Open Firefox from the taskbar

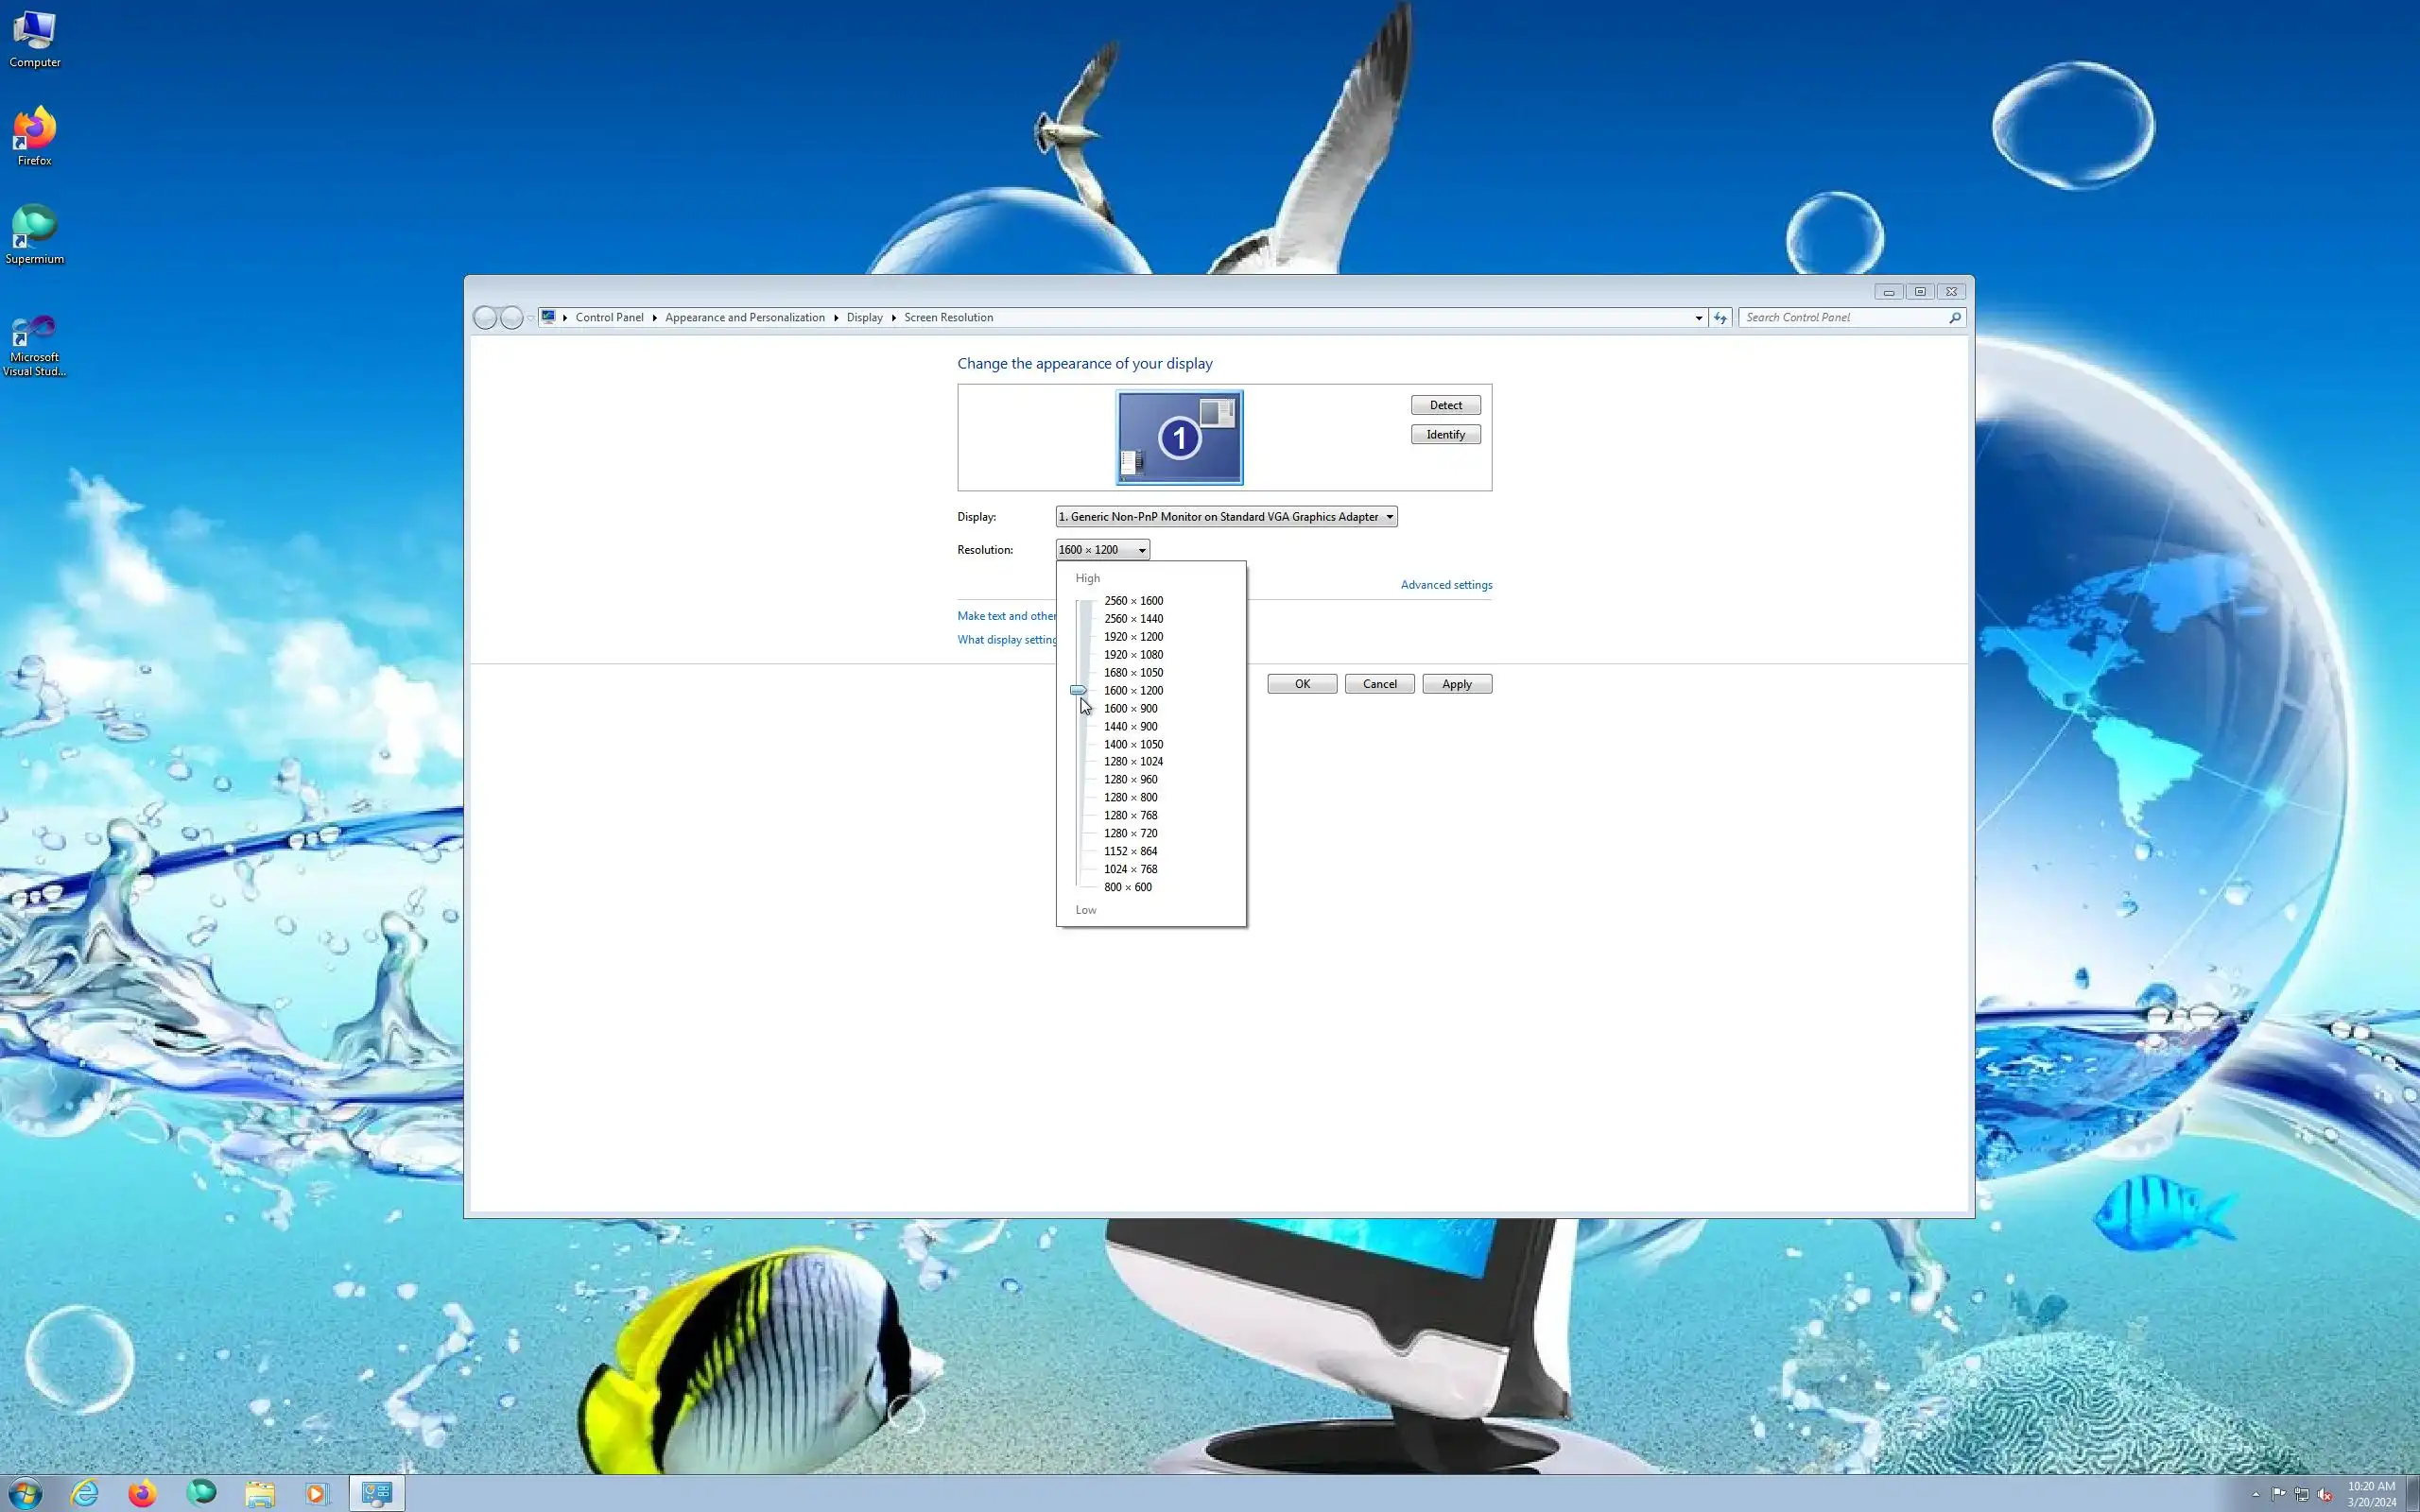(142, 1493)
